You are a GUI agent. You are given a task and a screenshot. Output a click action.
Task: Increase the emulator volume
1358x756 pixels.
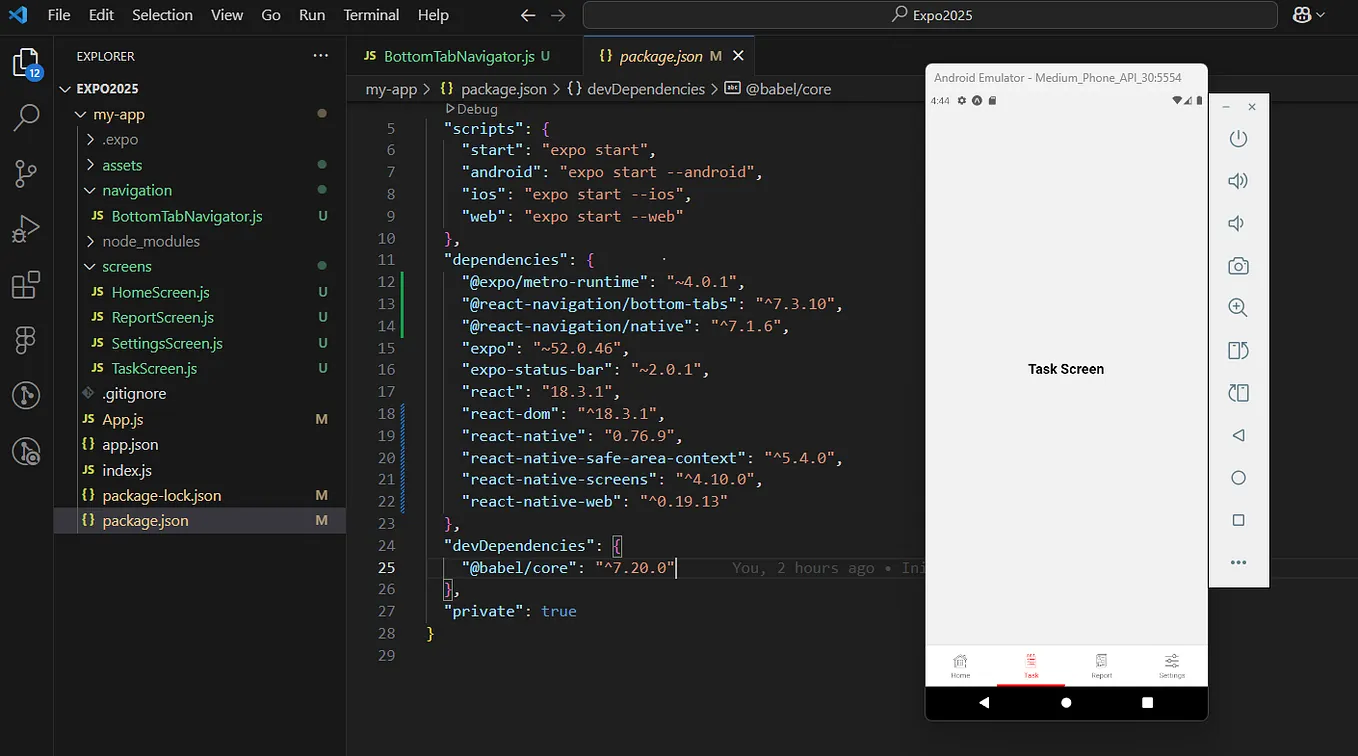[x=1238, y=180]
